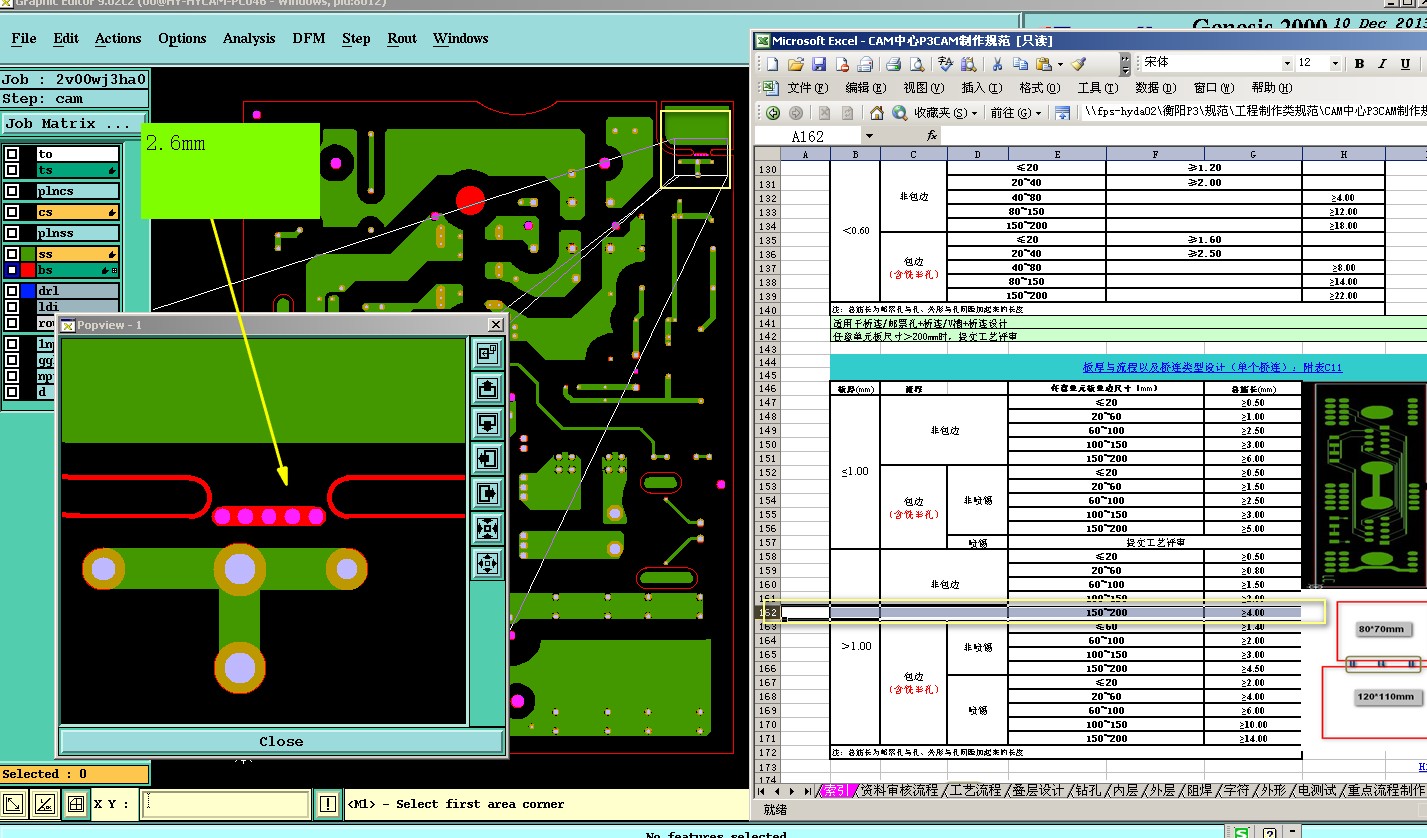Click Excel Spelling check icon
1427x838 pixels.
coord(947,64)
